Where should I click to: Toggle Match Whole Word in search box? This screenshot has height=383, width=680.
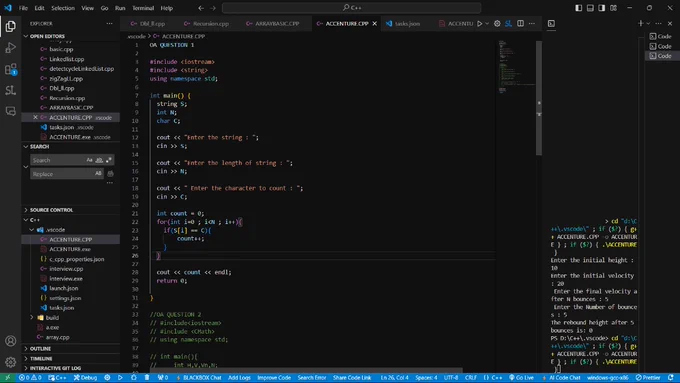(99, 160)
